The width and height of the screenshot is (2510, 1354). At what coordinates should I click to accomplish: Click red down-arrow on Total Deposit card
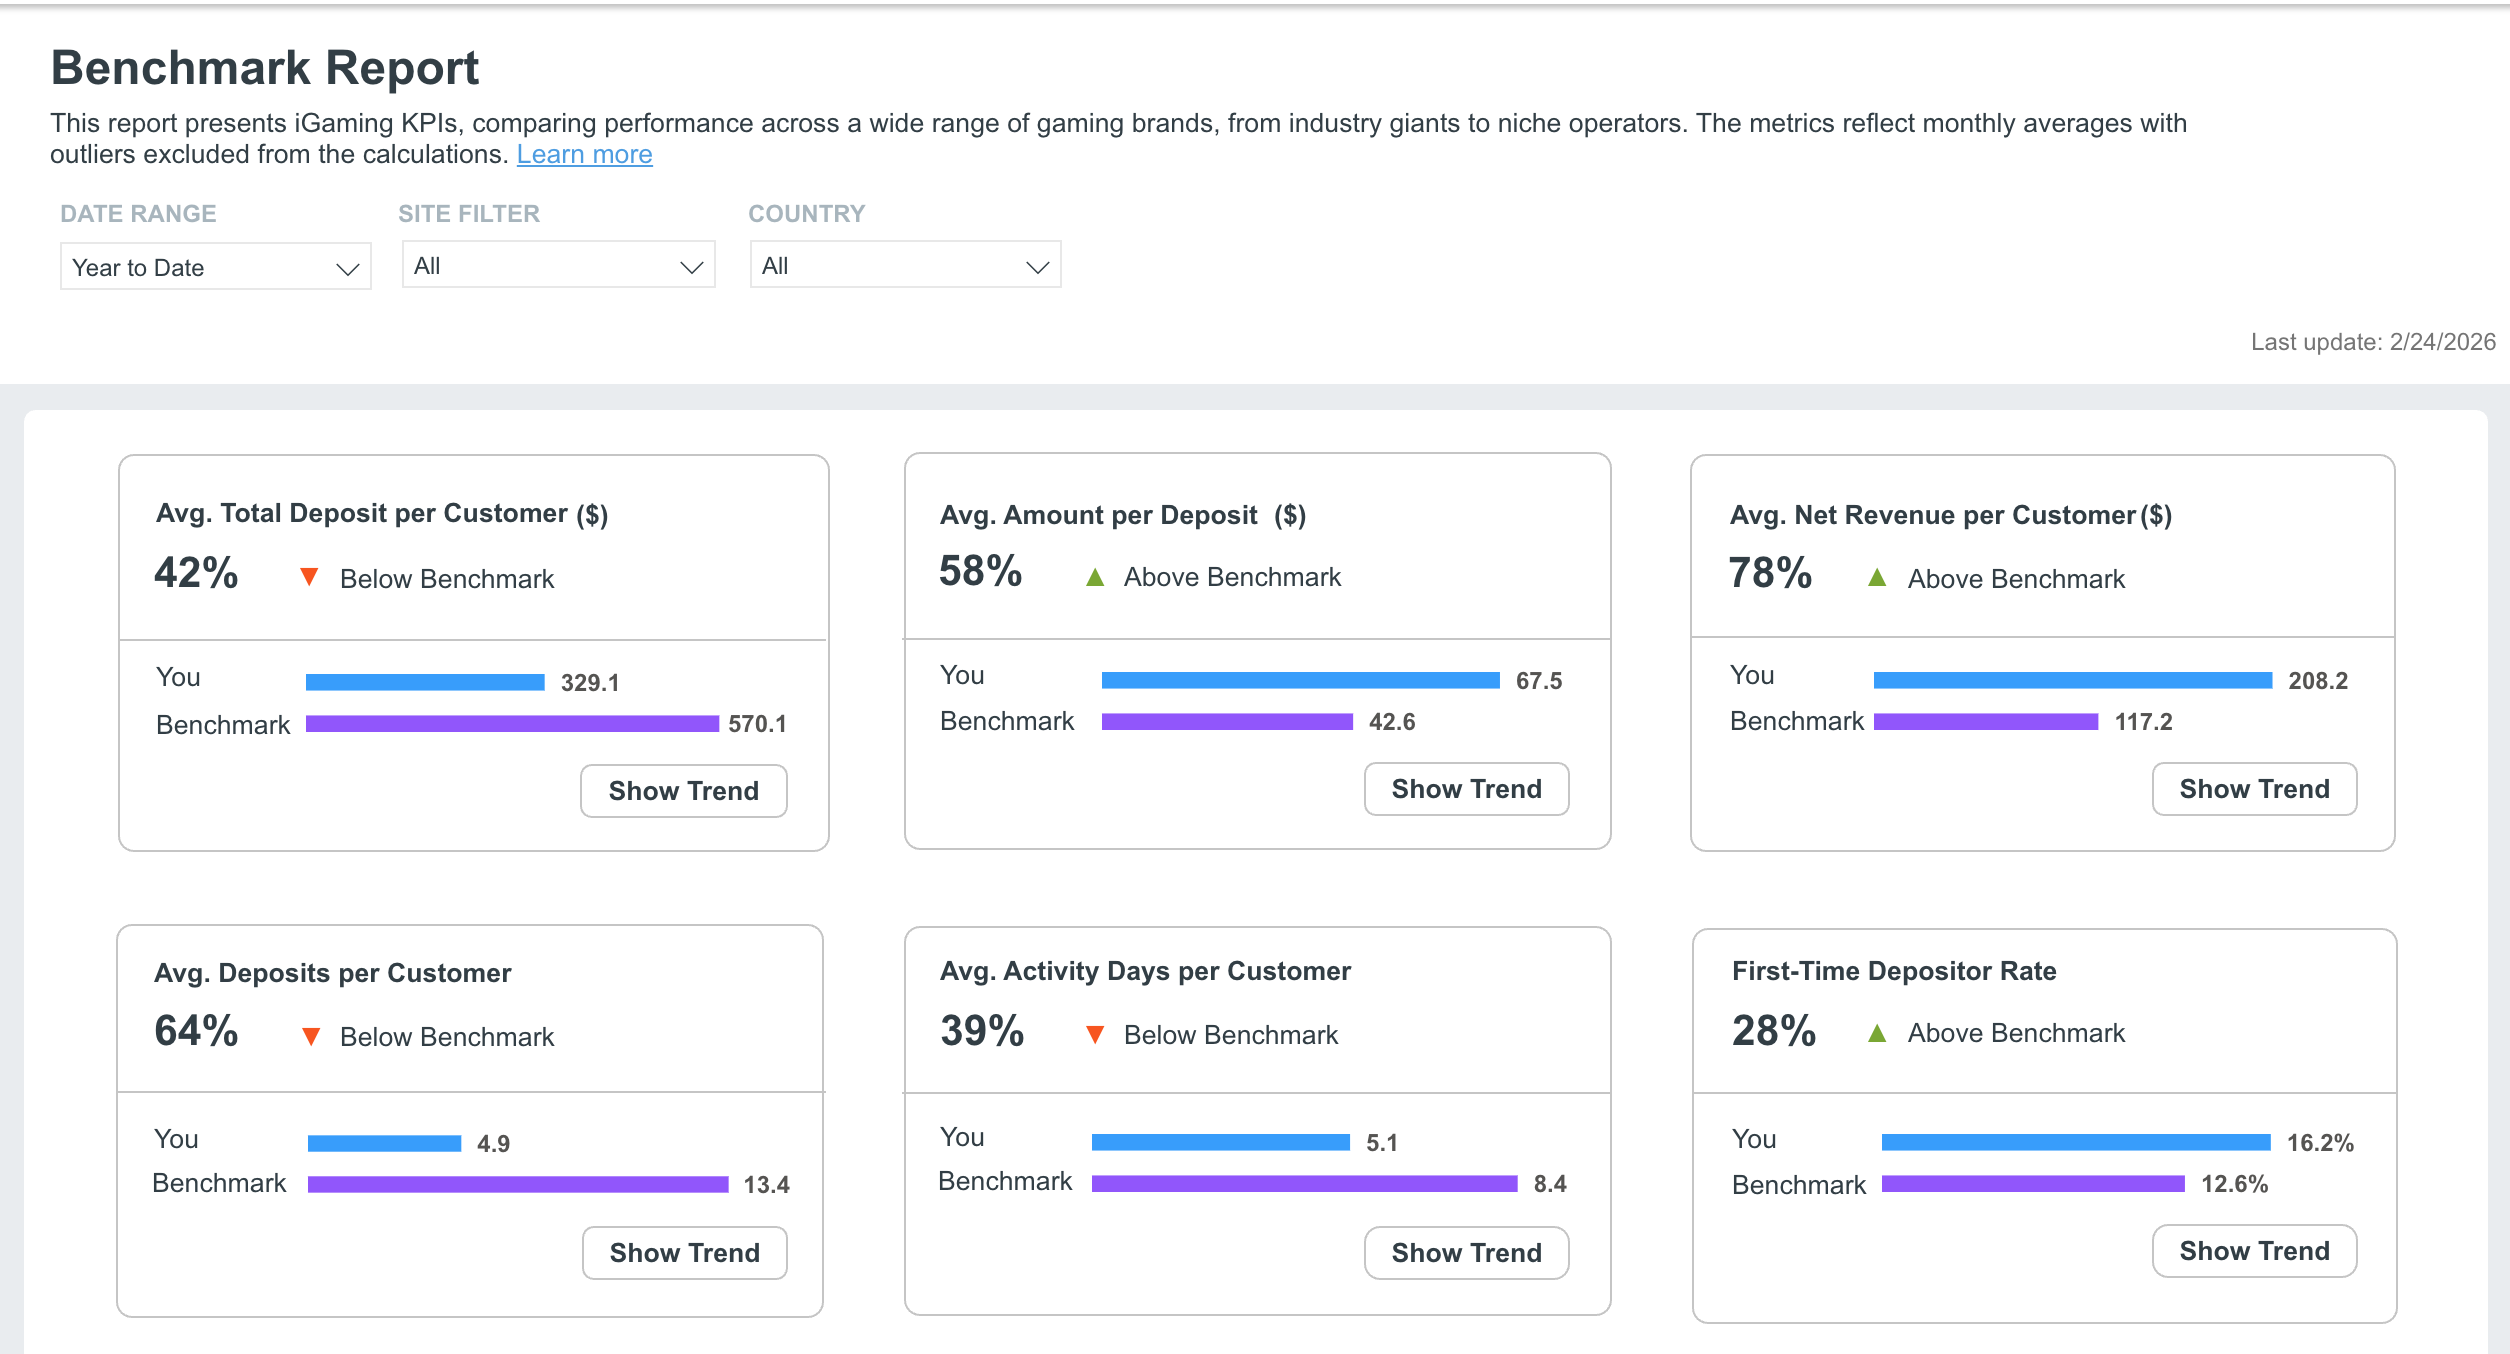click(309, 577)
